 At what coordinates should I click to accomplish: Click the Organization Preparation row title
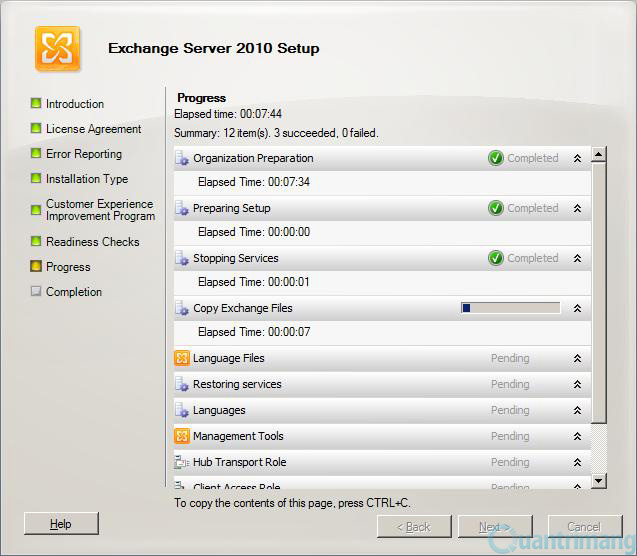[253, 158]
